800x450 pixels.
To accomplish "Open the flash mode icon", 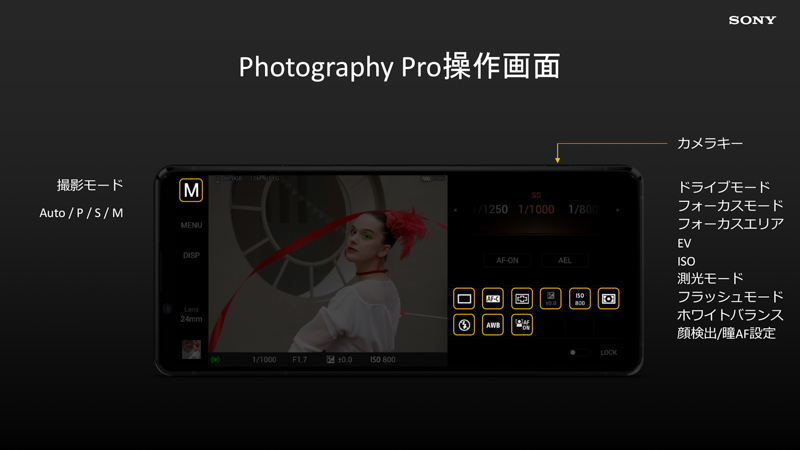I will (464, 325).
